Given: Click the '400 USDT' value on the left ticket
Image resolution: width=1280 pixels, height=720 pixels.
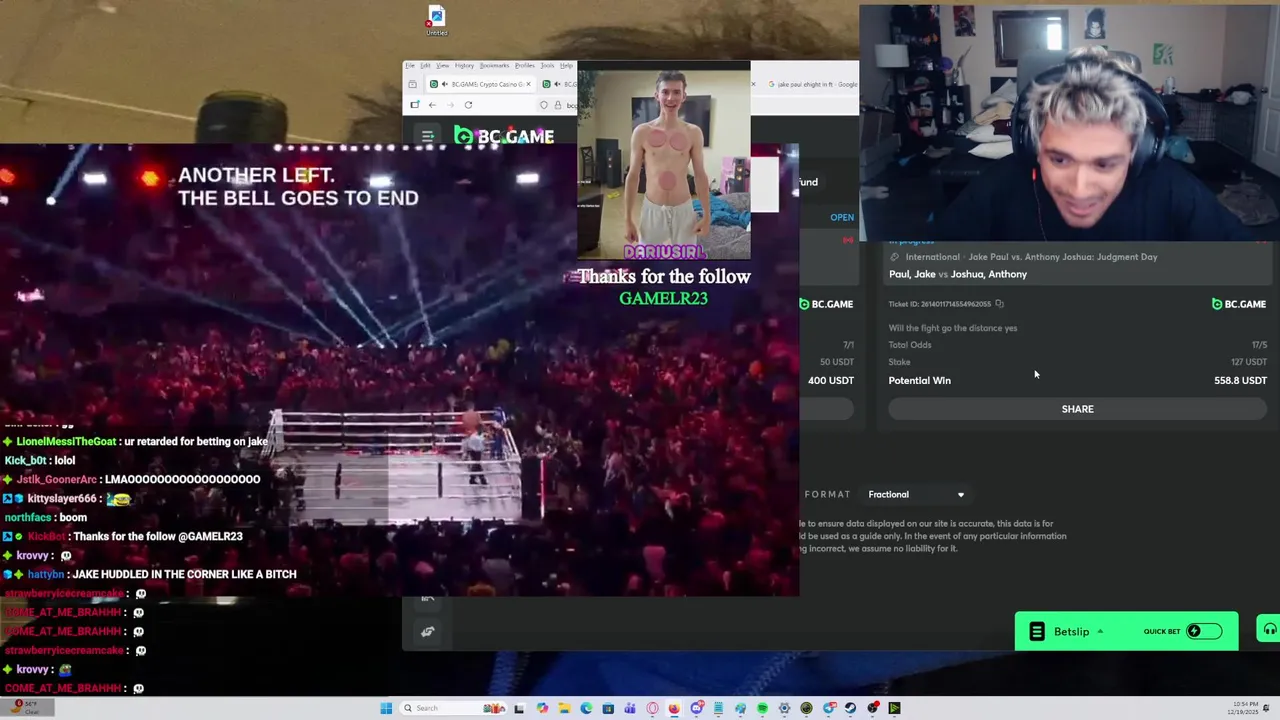Looking at the screenshot, I should 831,380.
